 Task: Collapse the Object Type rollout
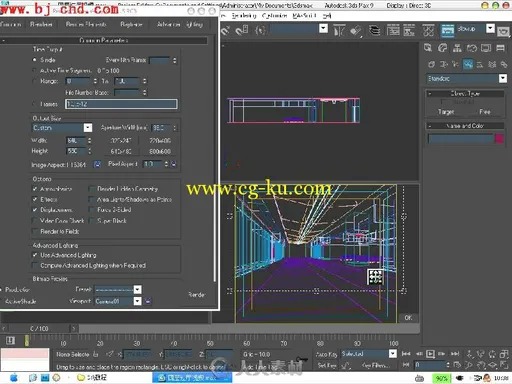465,93
